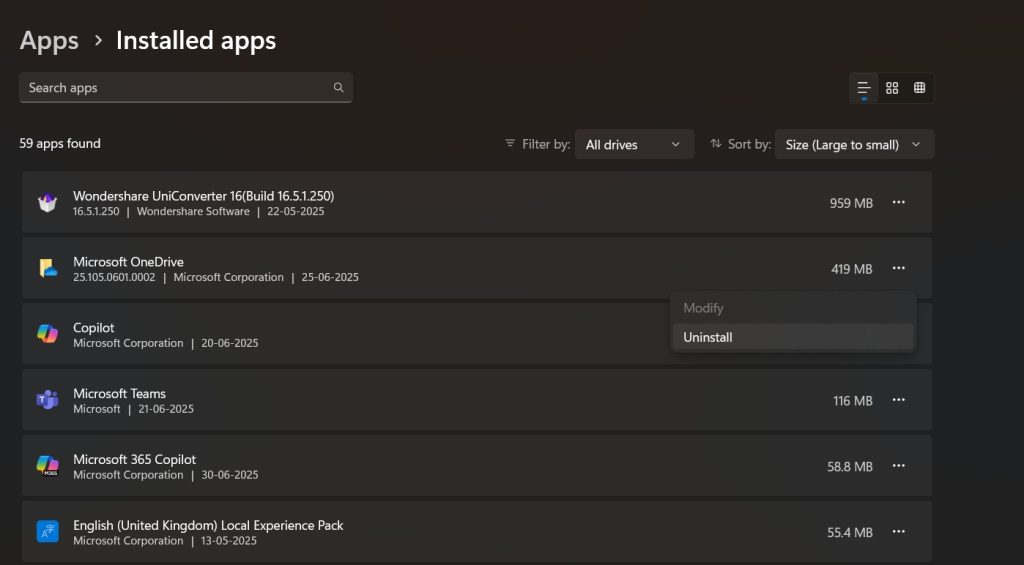The image size is (1024, 565).
Task: Open the All drives filter dropdown
Action: click(633, 144)
